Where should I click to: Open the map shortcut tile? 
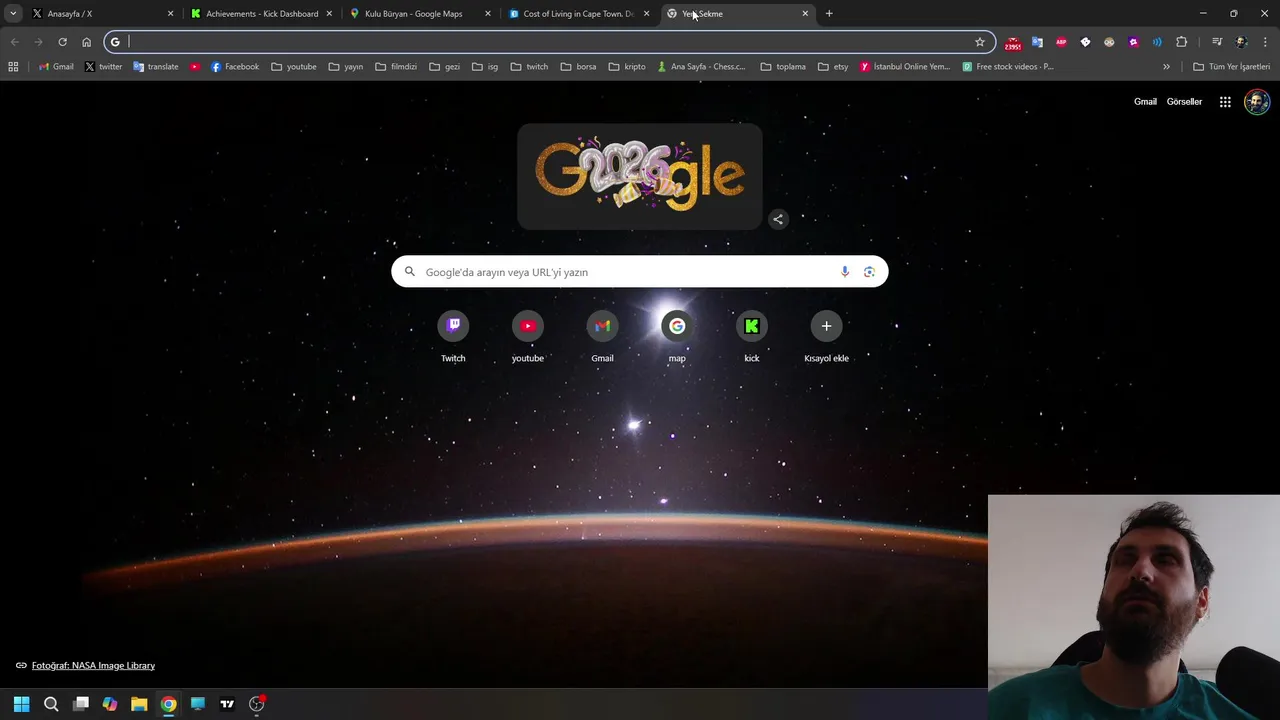coord(677,337)
